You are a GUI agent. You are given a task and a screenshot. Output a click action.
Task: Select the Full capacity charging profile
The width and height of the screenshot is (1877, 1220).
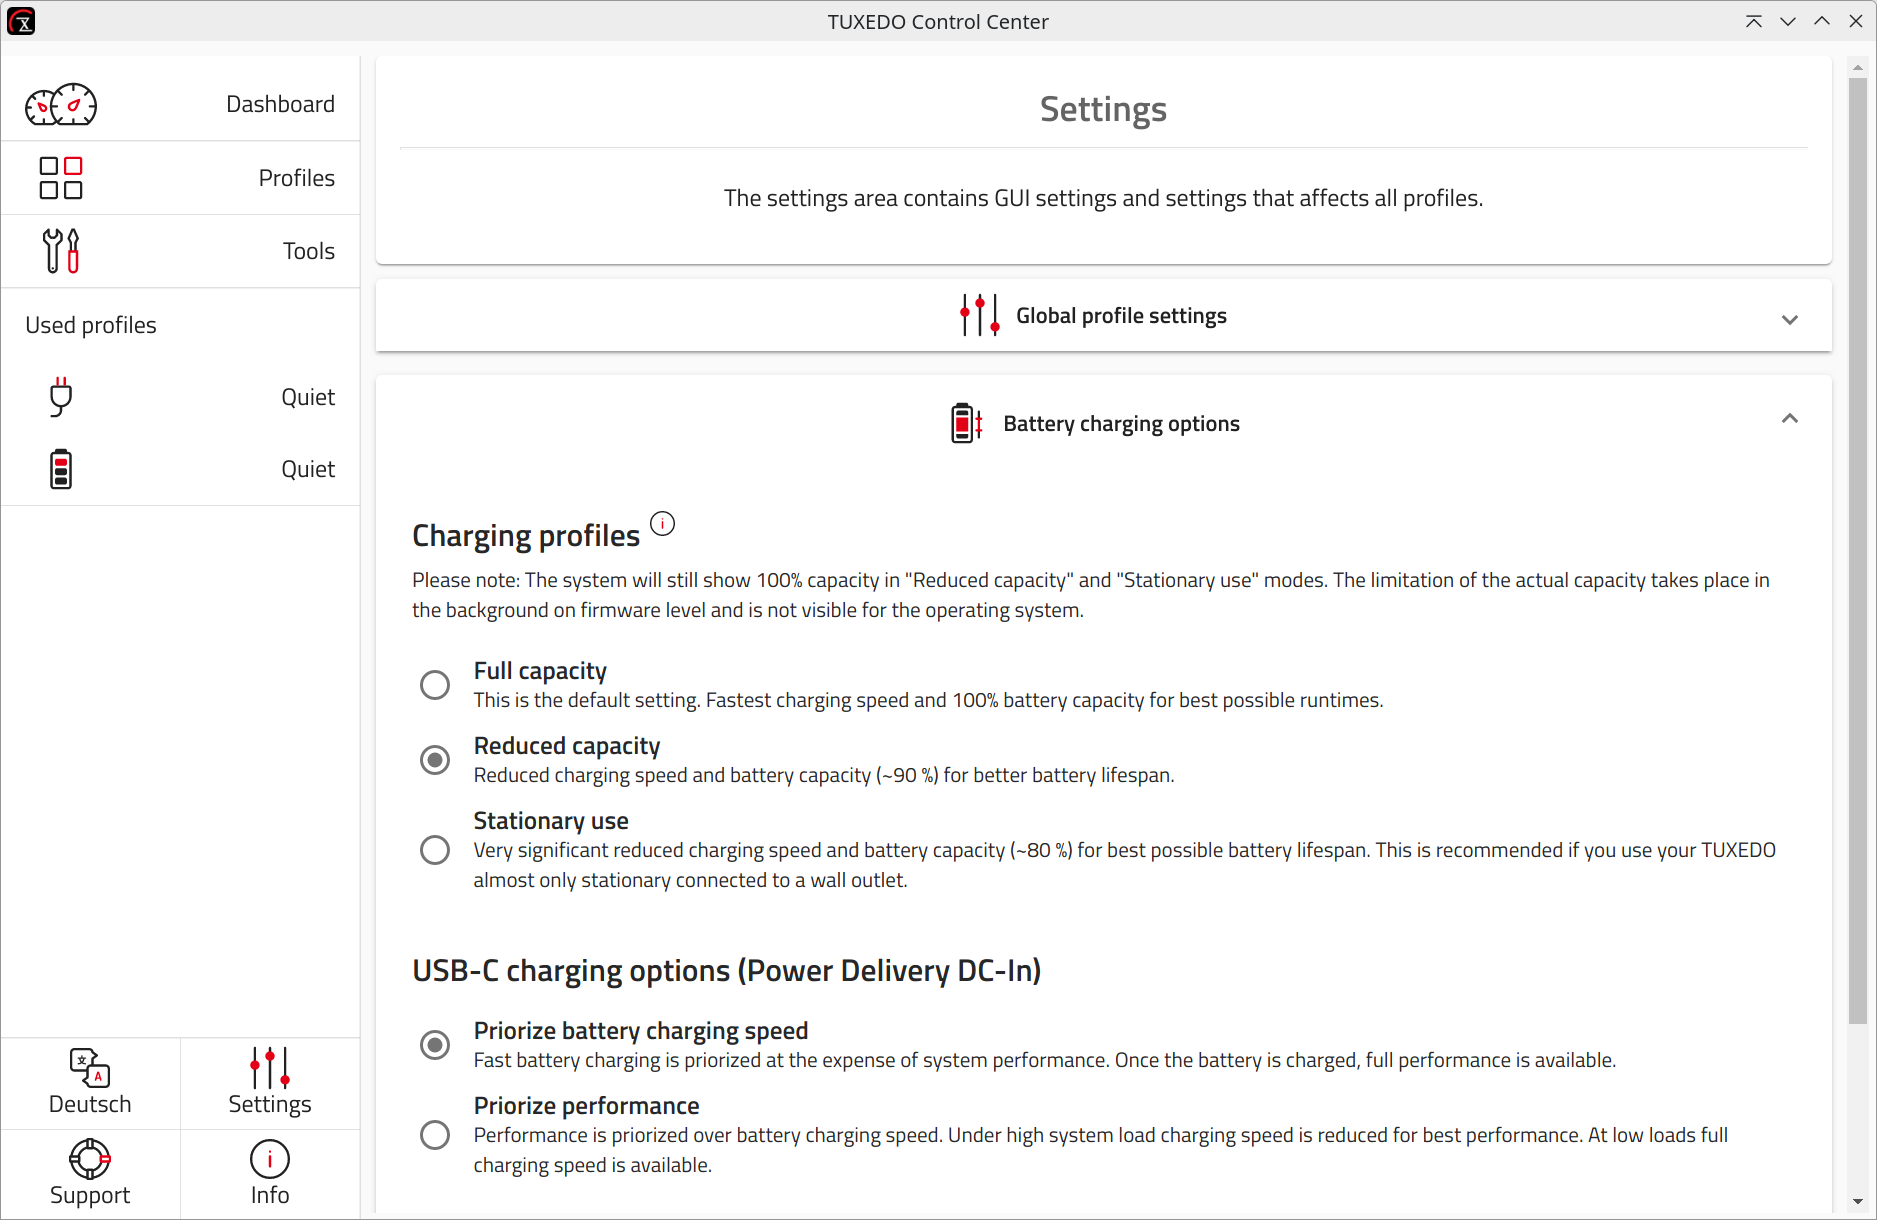(435, 684)
